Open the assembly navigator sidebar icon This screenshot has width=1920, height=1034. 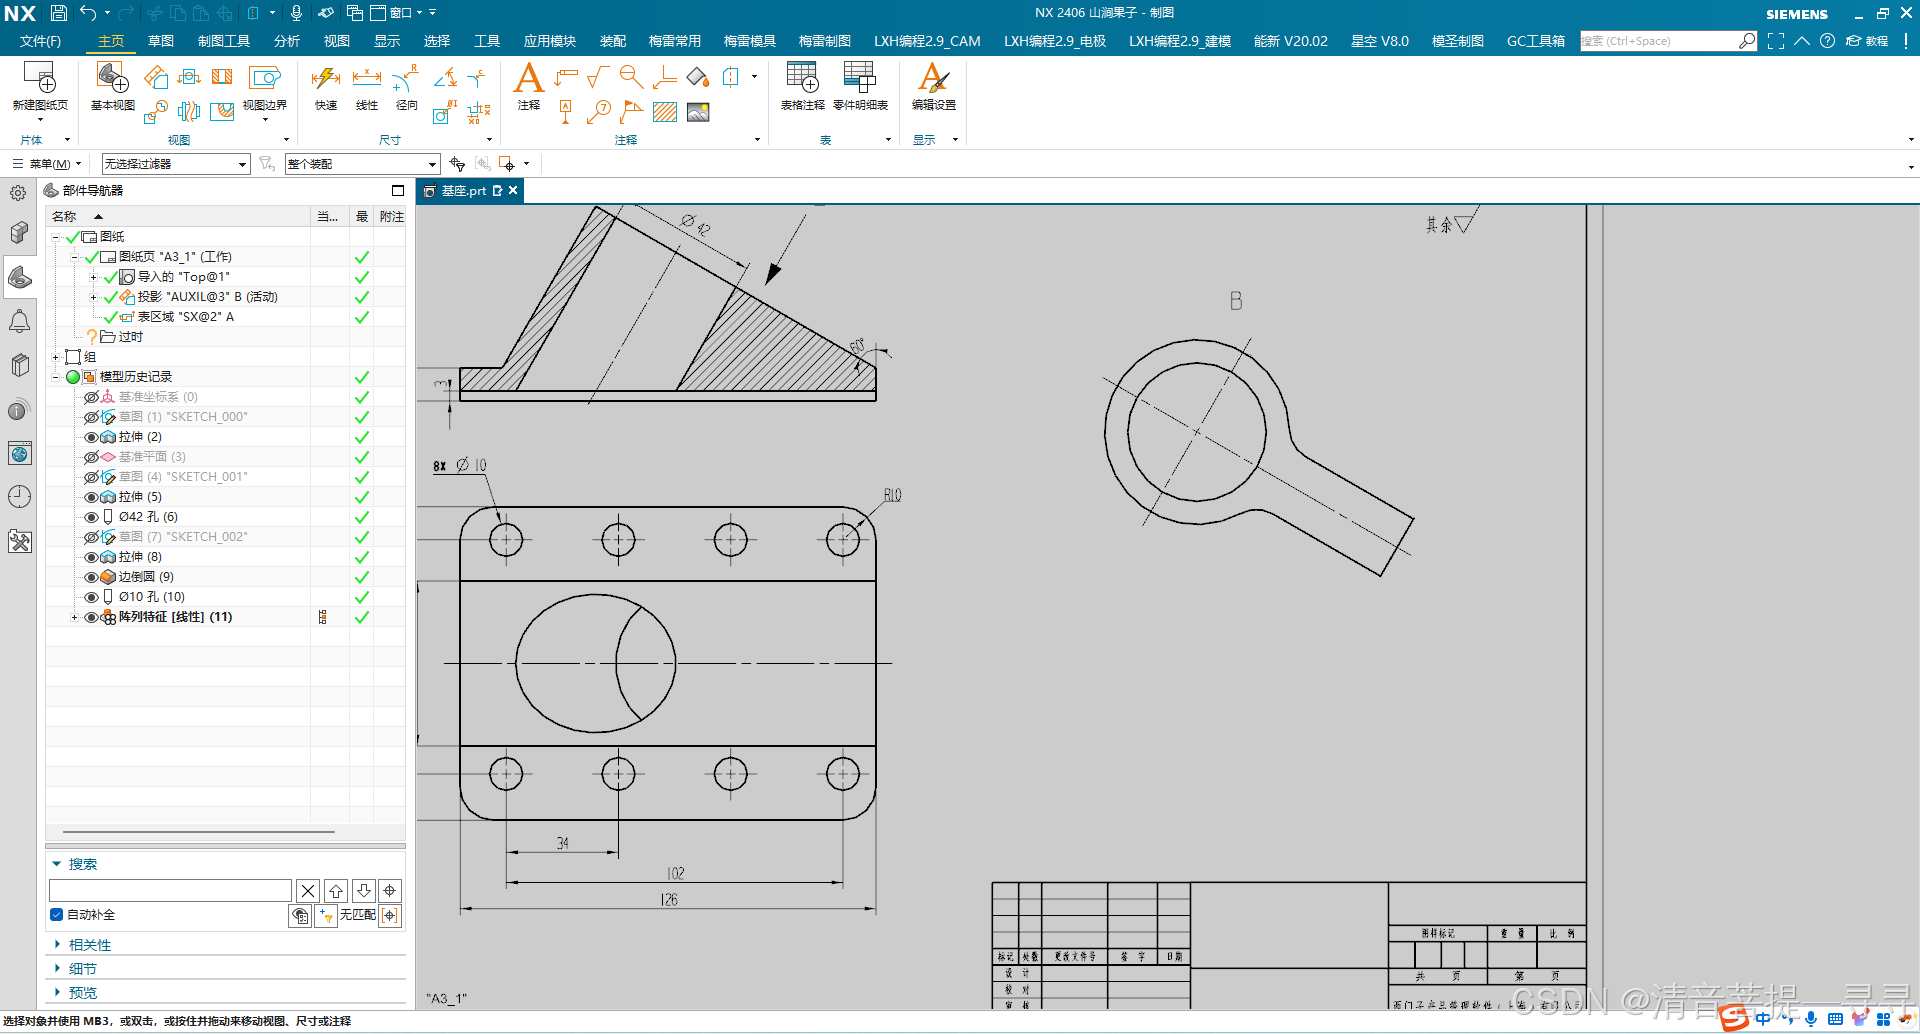point(20,233)
